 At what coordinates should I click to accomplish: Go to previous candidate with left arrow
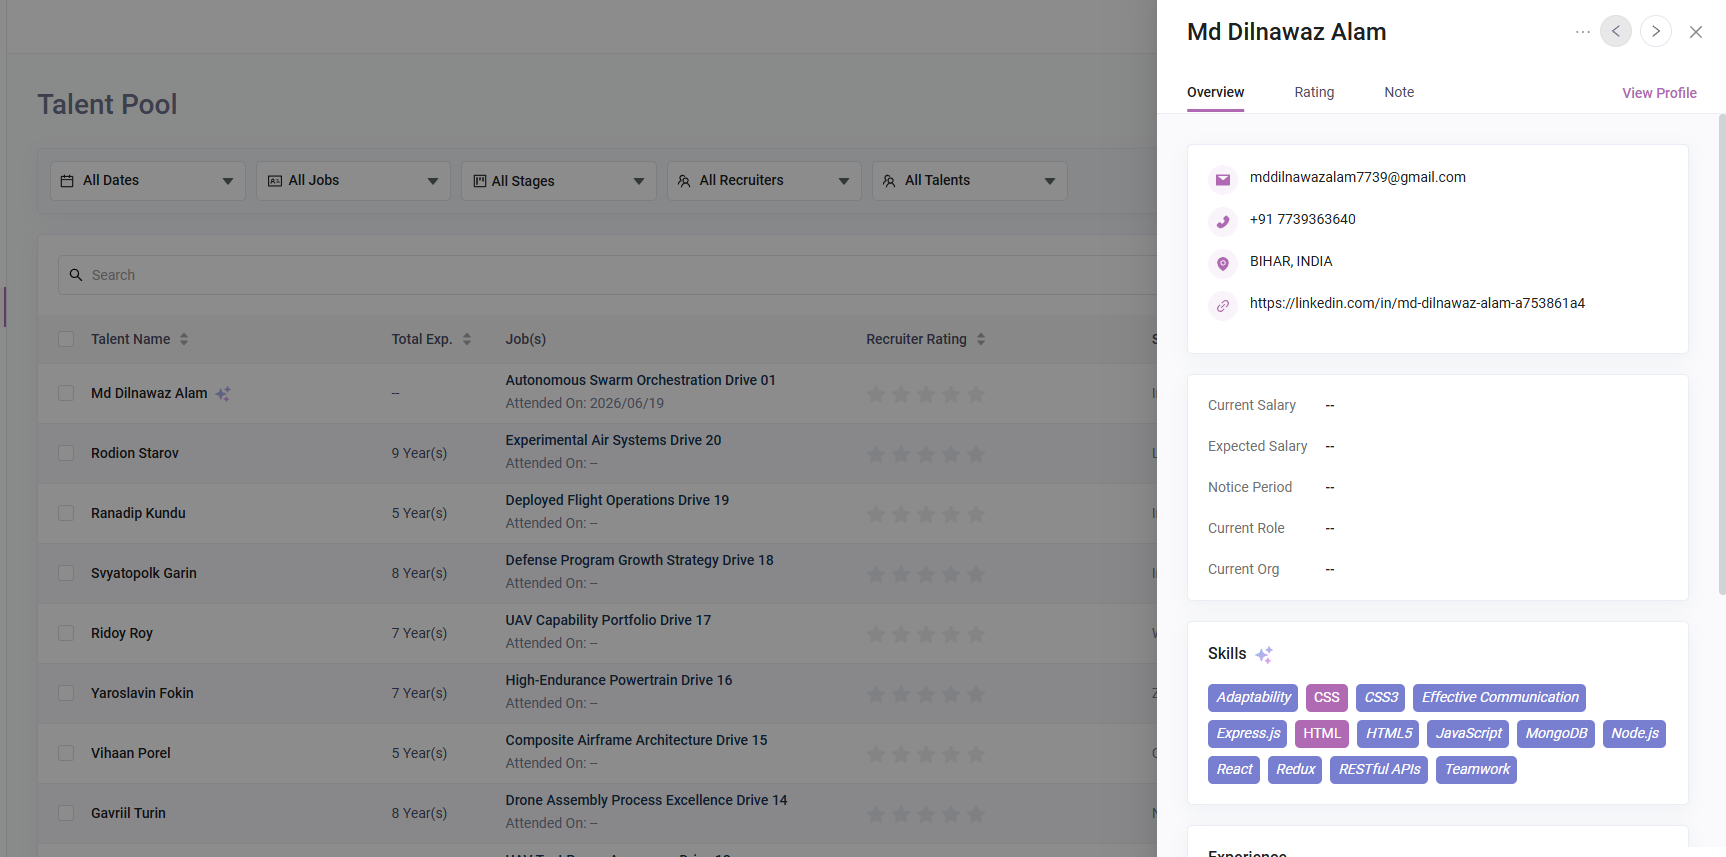pyautogui.click(x=1616, y=31)
